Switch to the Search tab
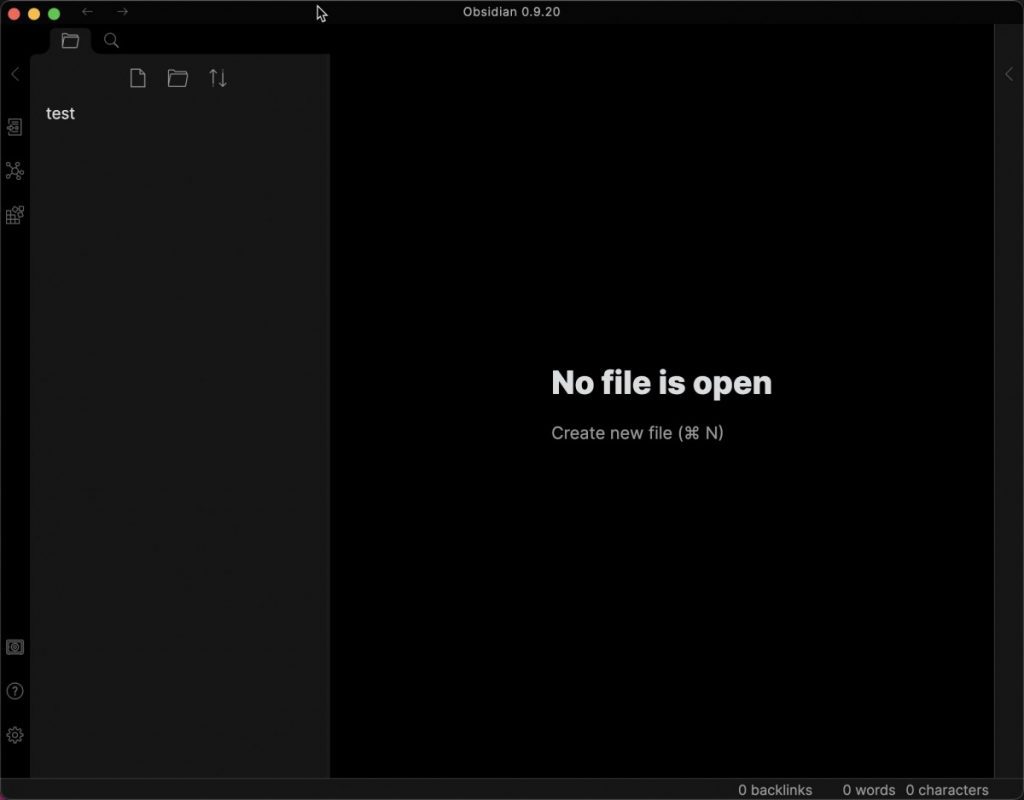The height and width of the screenshot is (800, 1024). pos(111,40)
